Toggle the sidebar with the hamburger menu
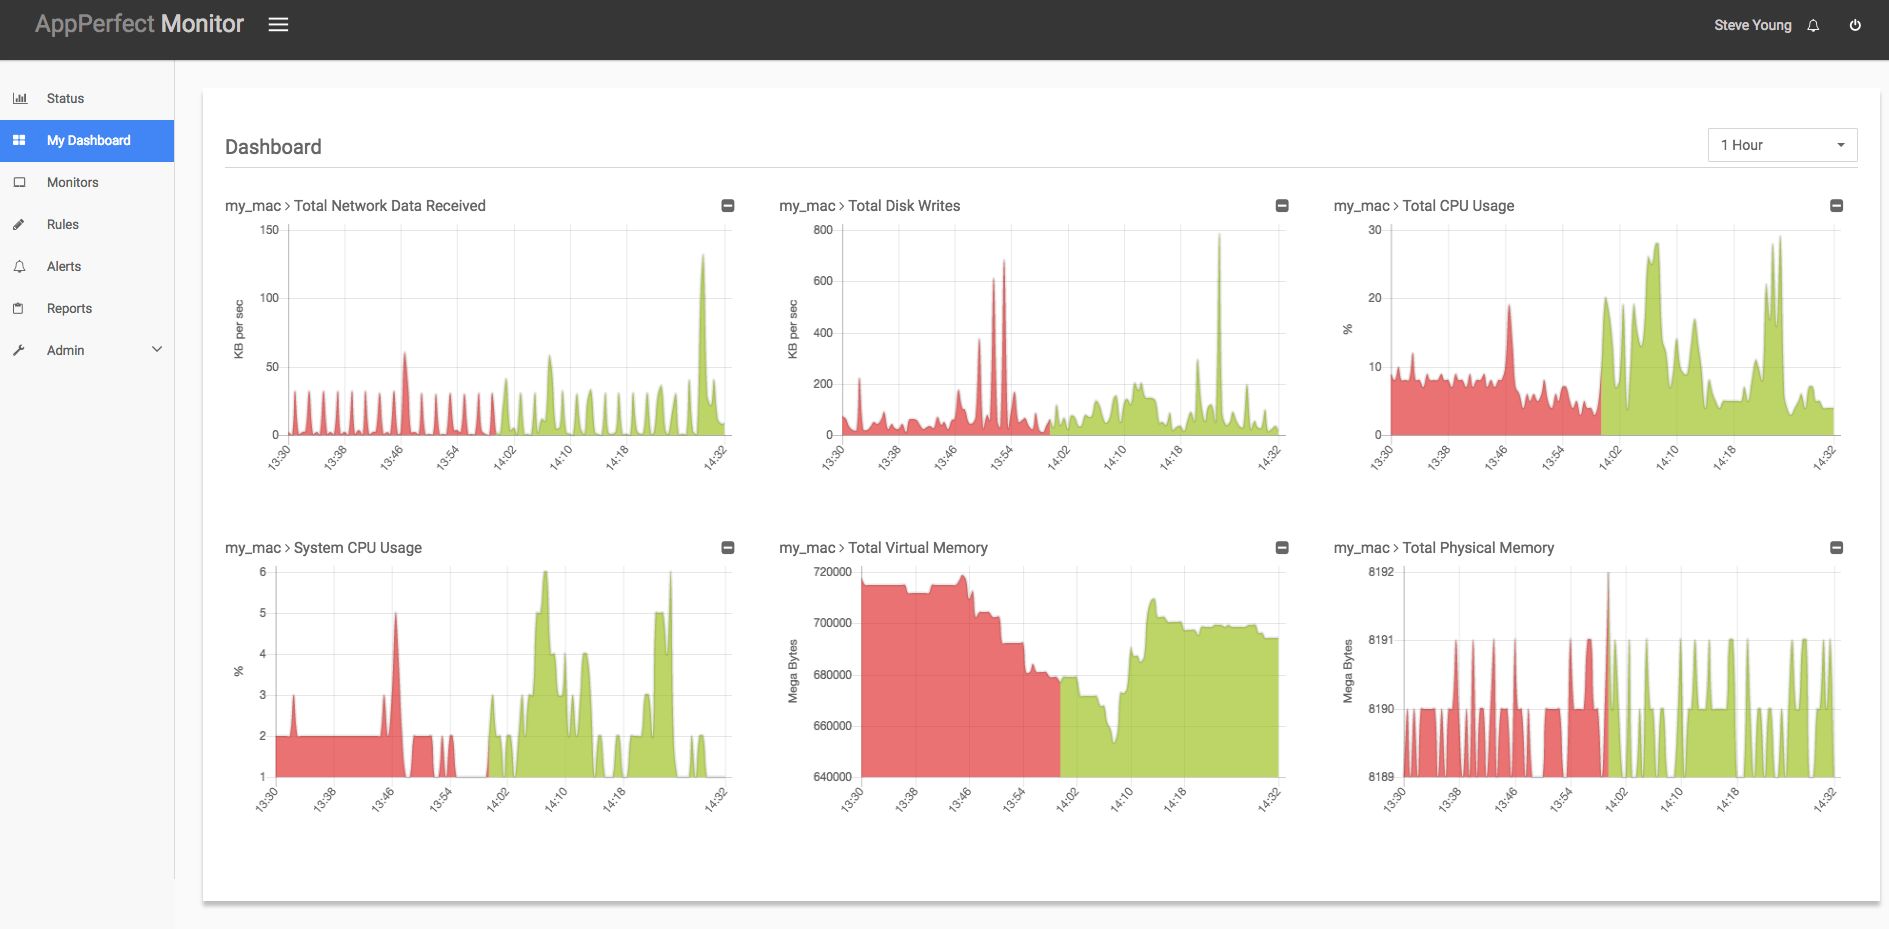1889x929 pixels. click(277, 24)
